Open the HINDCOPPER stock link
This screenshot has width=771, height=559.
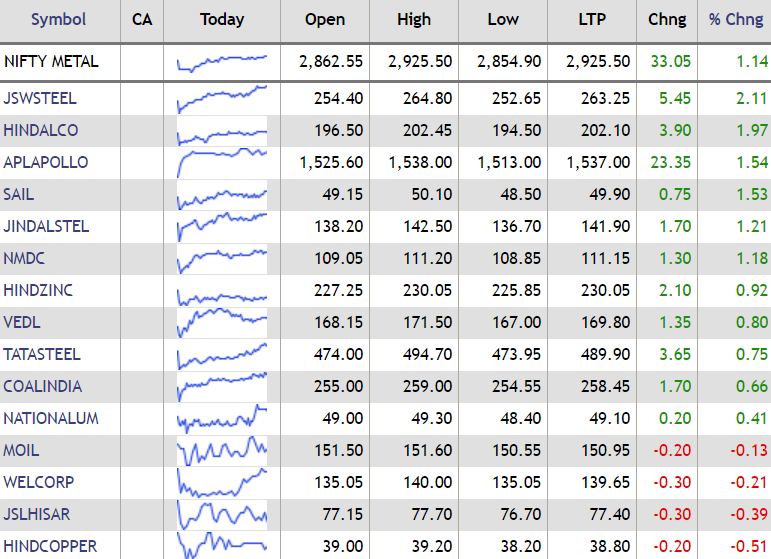point(50,546)
